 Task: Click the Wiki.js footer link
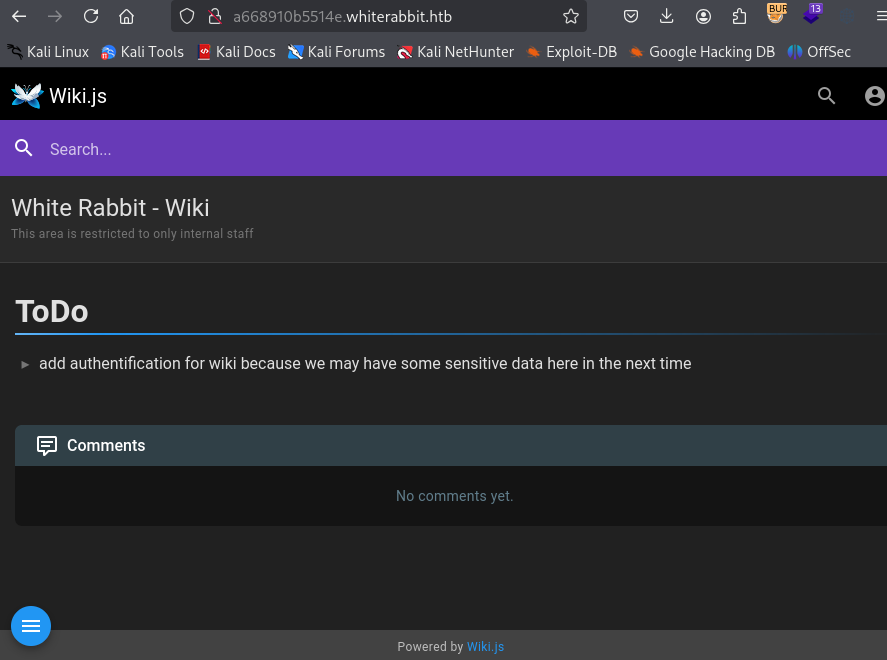(485, 647)
